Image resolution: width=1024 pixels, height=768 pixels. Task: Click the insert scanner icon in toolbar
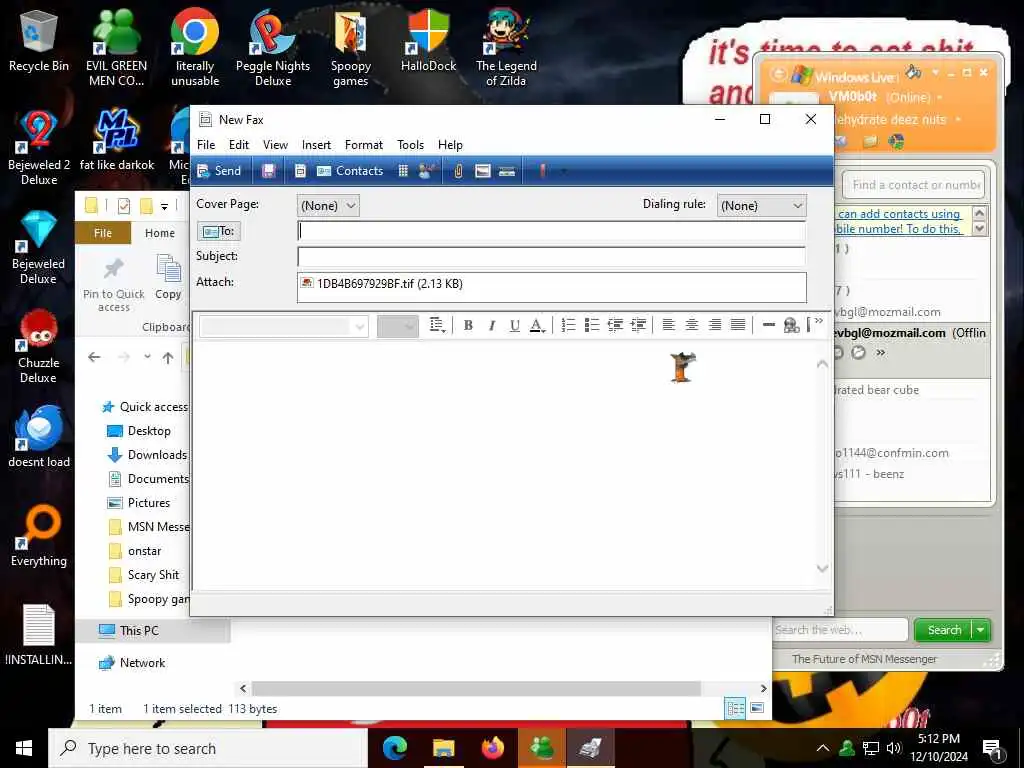coord(507,171)
